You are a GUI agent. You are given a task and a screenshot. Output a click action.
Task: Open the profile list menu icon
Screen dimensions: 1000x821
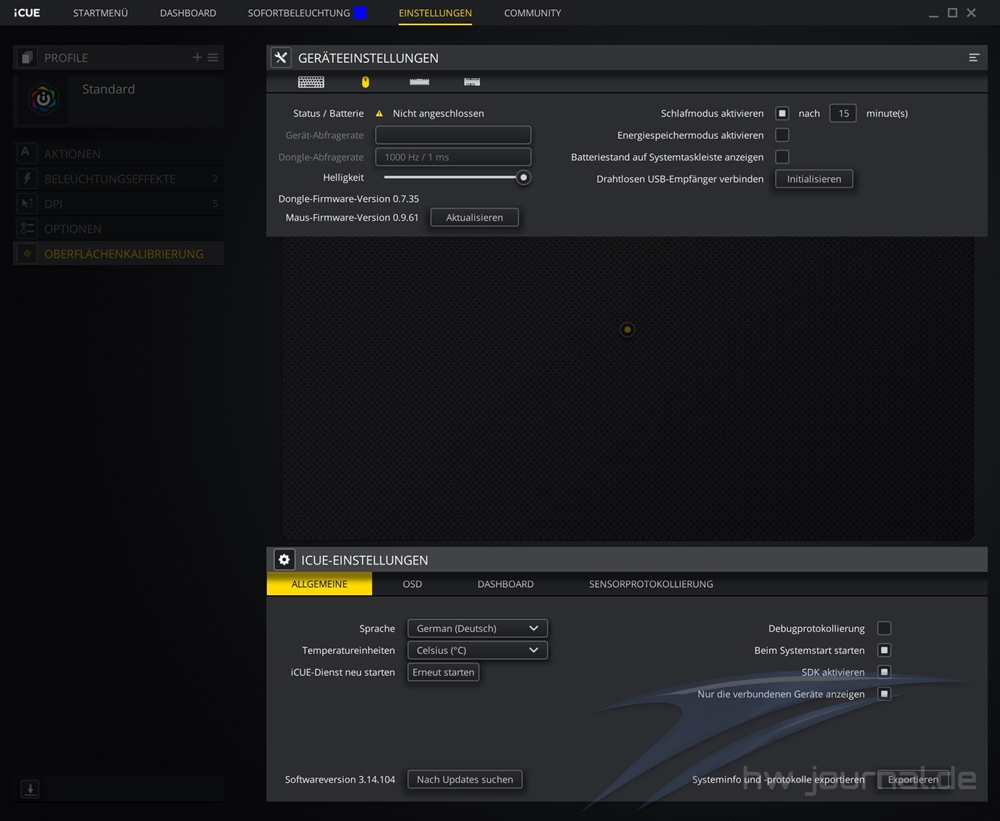coord(213,57)
